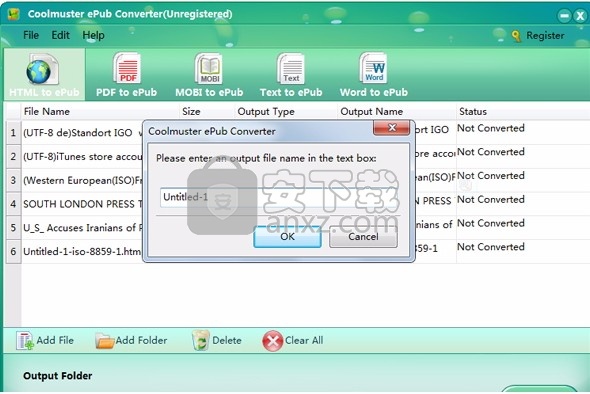
Task: Select row 1 (UTF-8 de)Standort IGO
Action: tap(82, 133)
